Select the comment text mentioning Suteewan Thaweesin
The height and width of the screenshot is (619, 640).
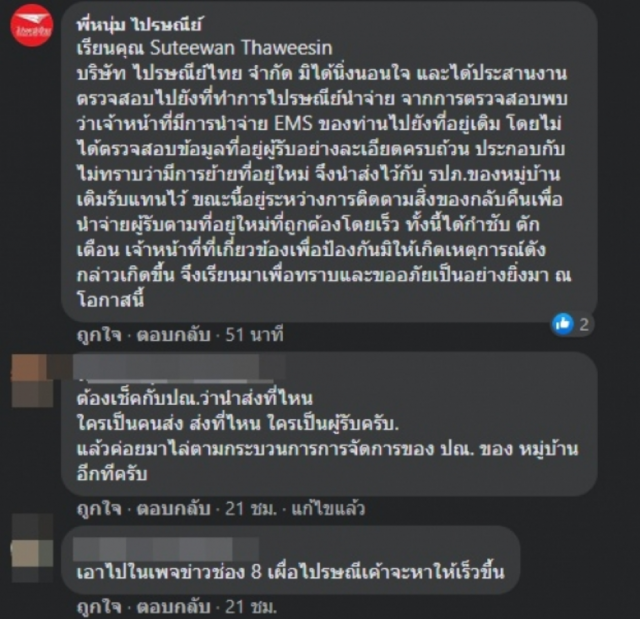[323, 174]
